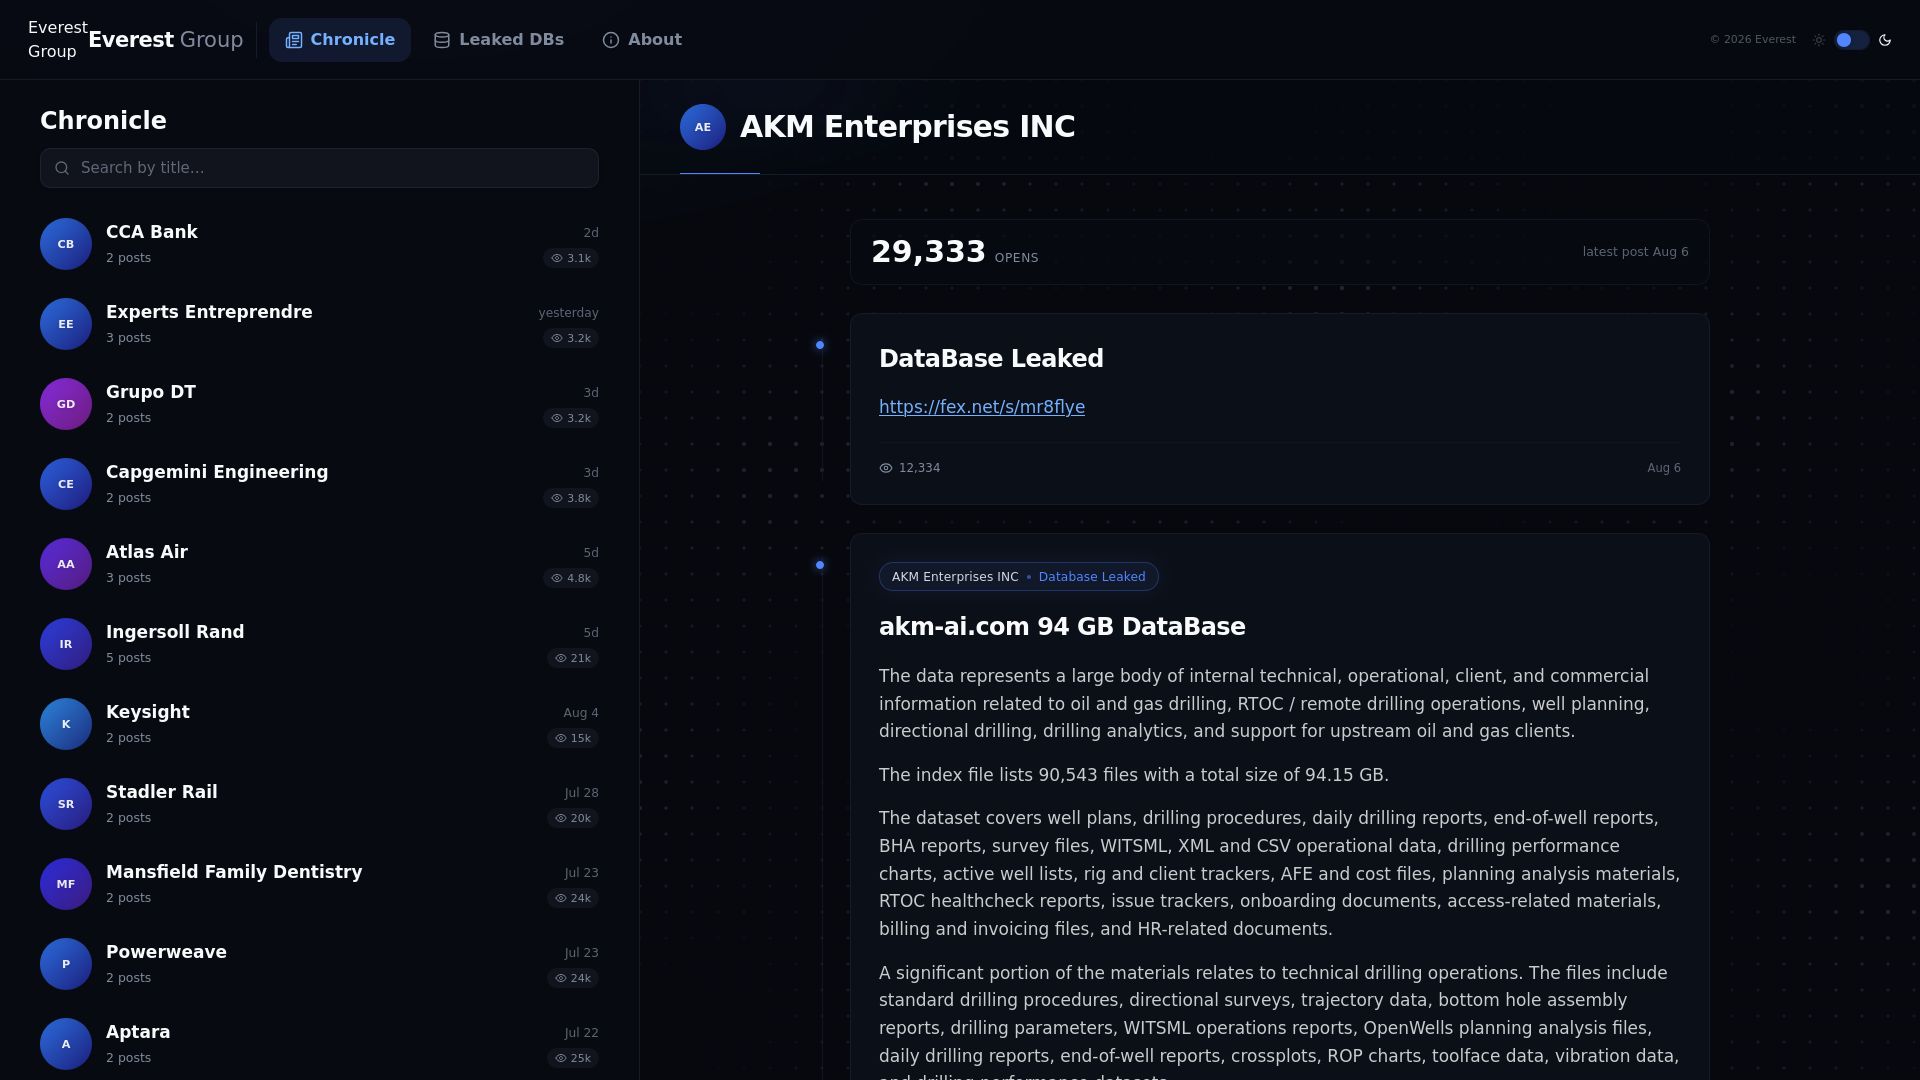Click the timeline dot beside DataBase Leaked post
The height and width of the screenshot is (1080, 1920).
pyautogui.click(x=820, y=345)
